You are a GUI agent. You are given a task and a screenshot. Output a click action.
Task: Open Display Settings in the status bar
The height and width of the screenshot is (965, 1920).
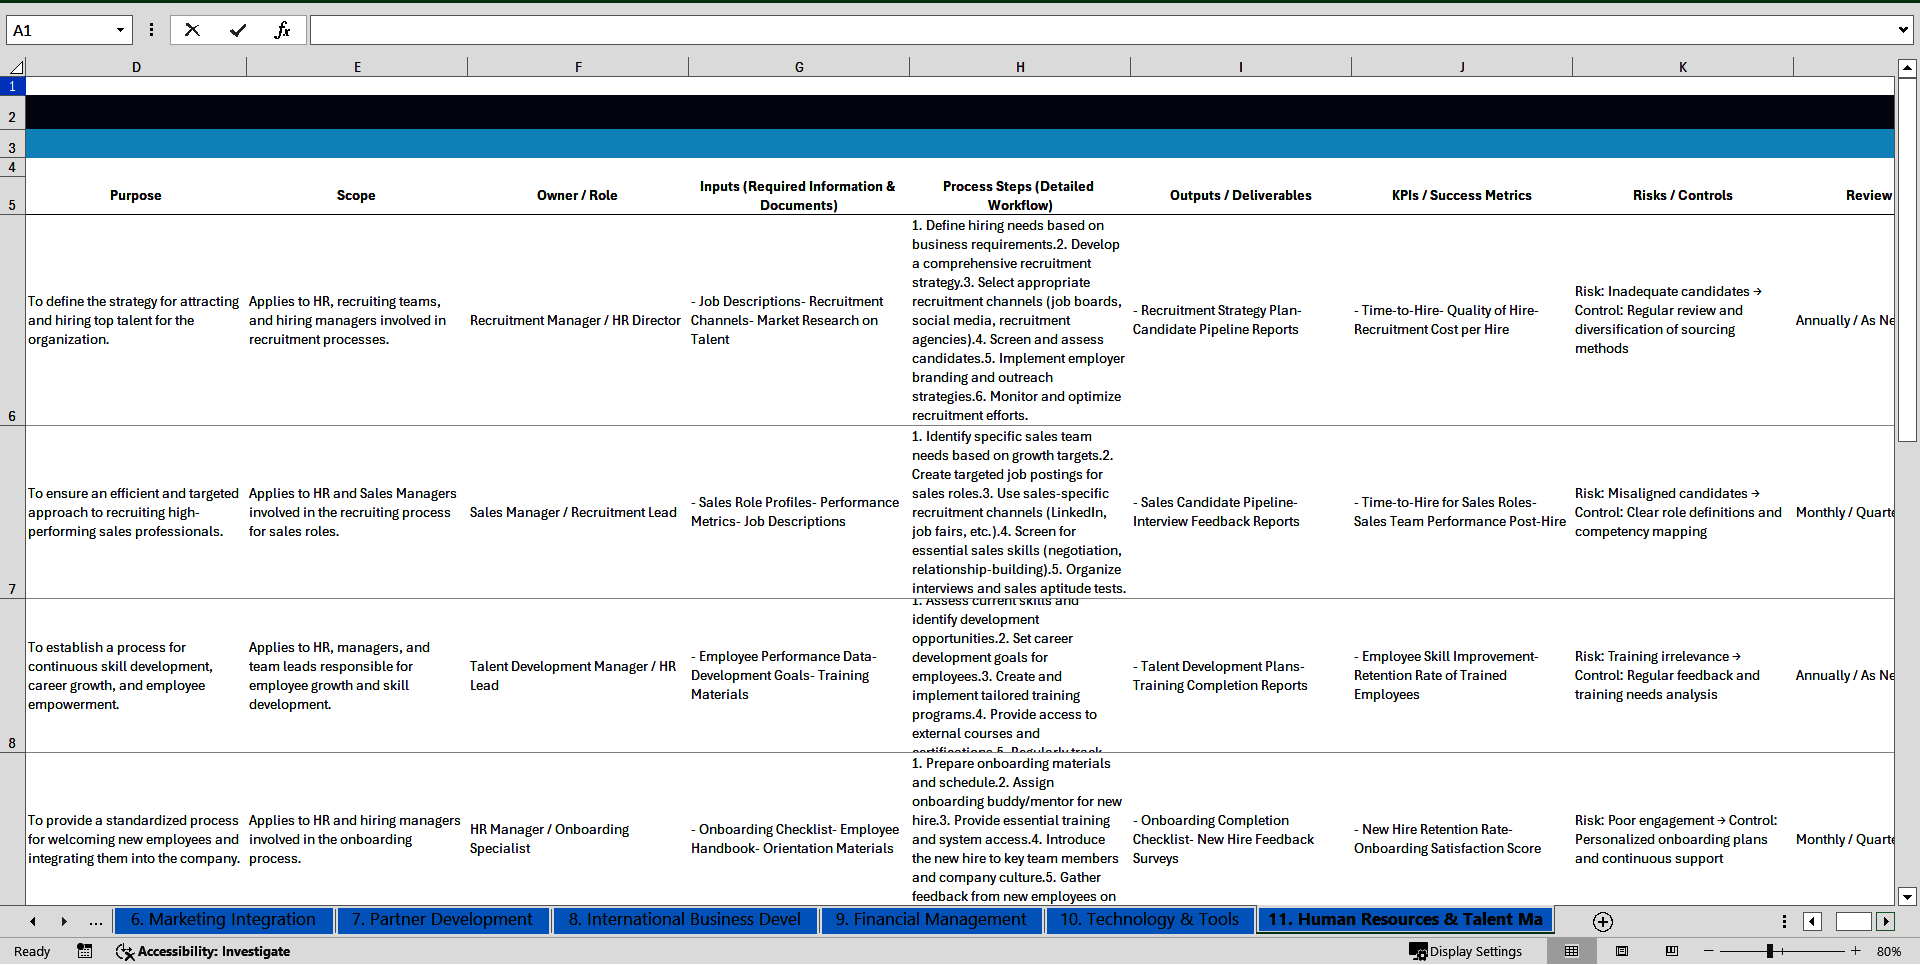click(x=1466, y=951)
